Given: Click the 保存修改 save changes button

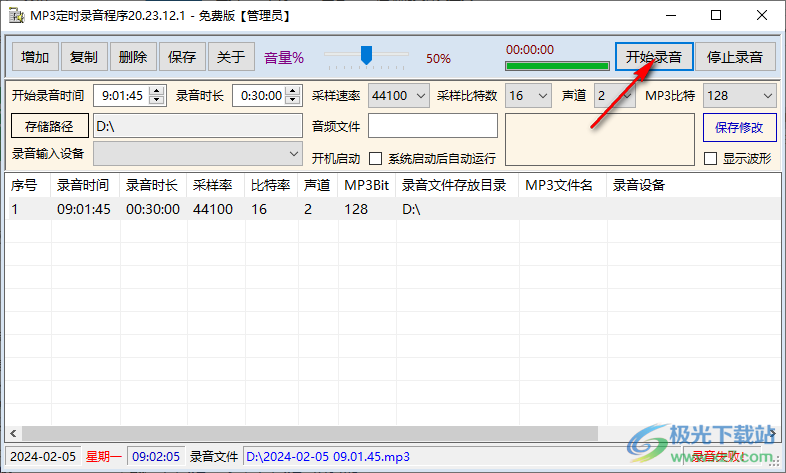Looking at the screenshot, I should point(739,127).
